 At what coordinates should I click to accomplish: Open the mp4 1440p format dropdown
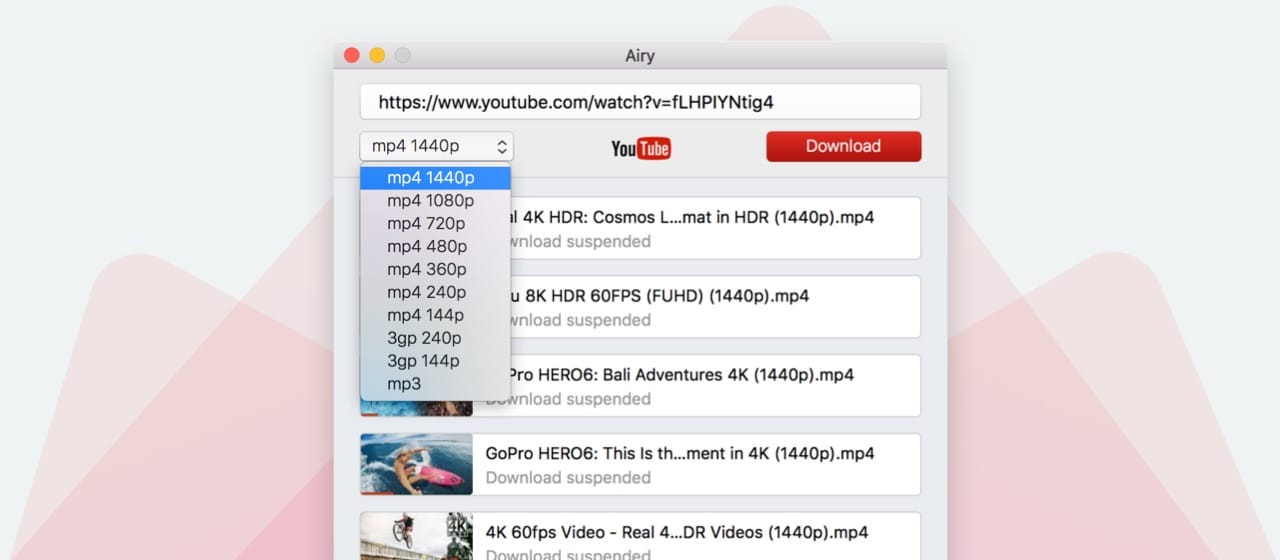click(x=437, y=146)
